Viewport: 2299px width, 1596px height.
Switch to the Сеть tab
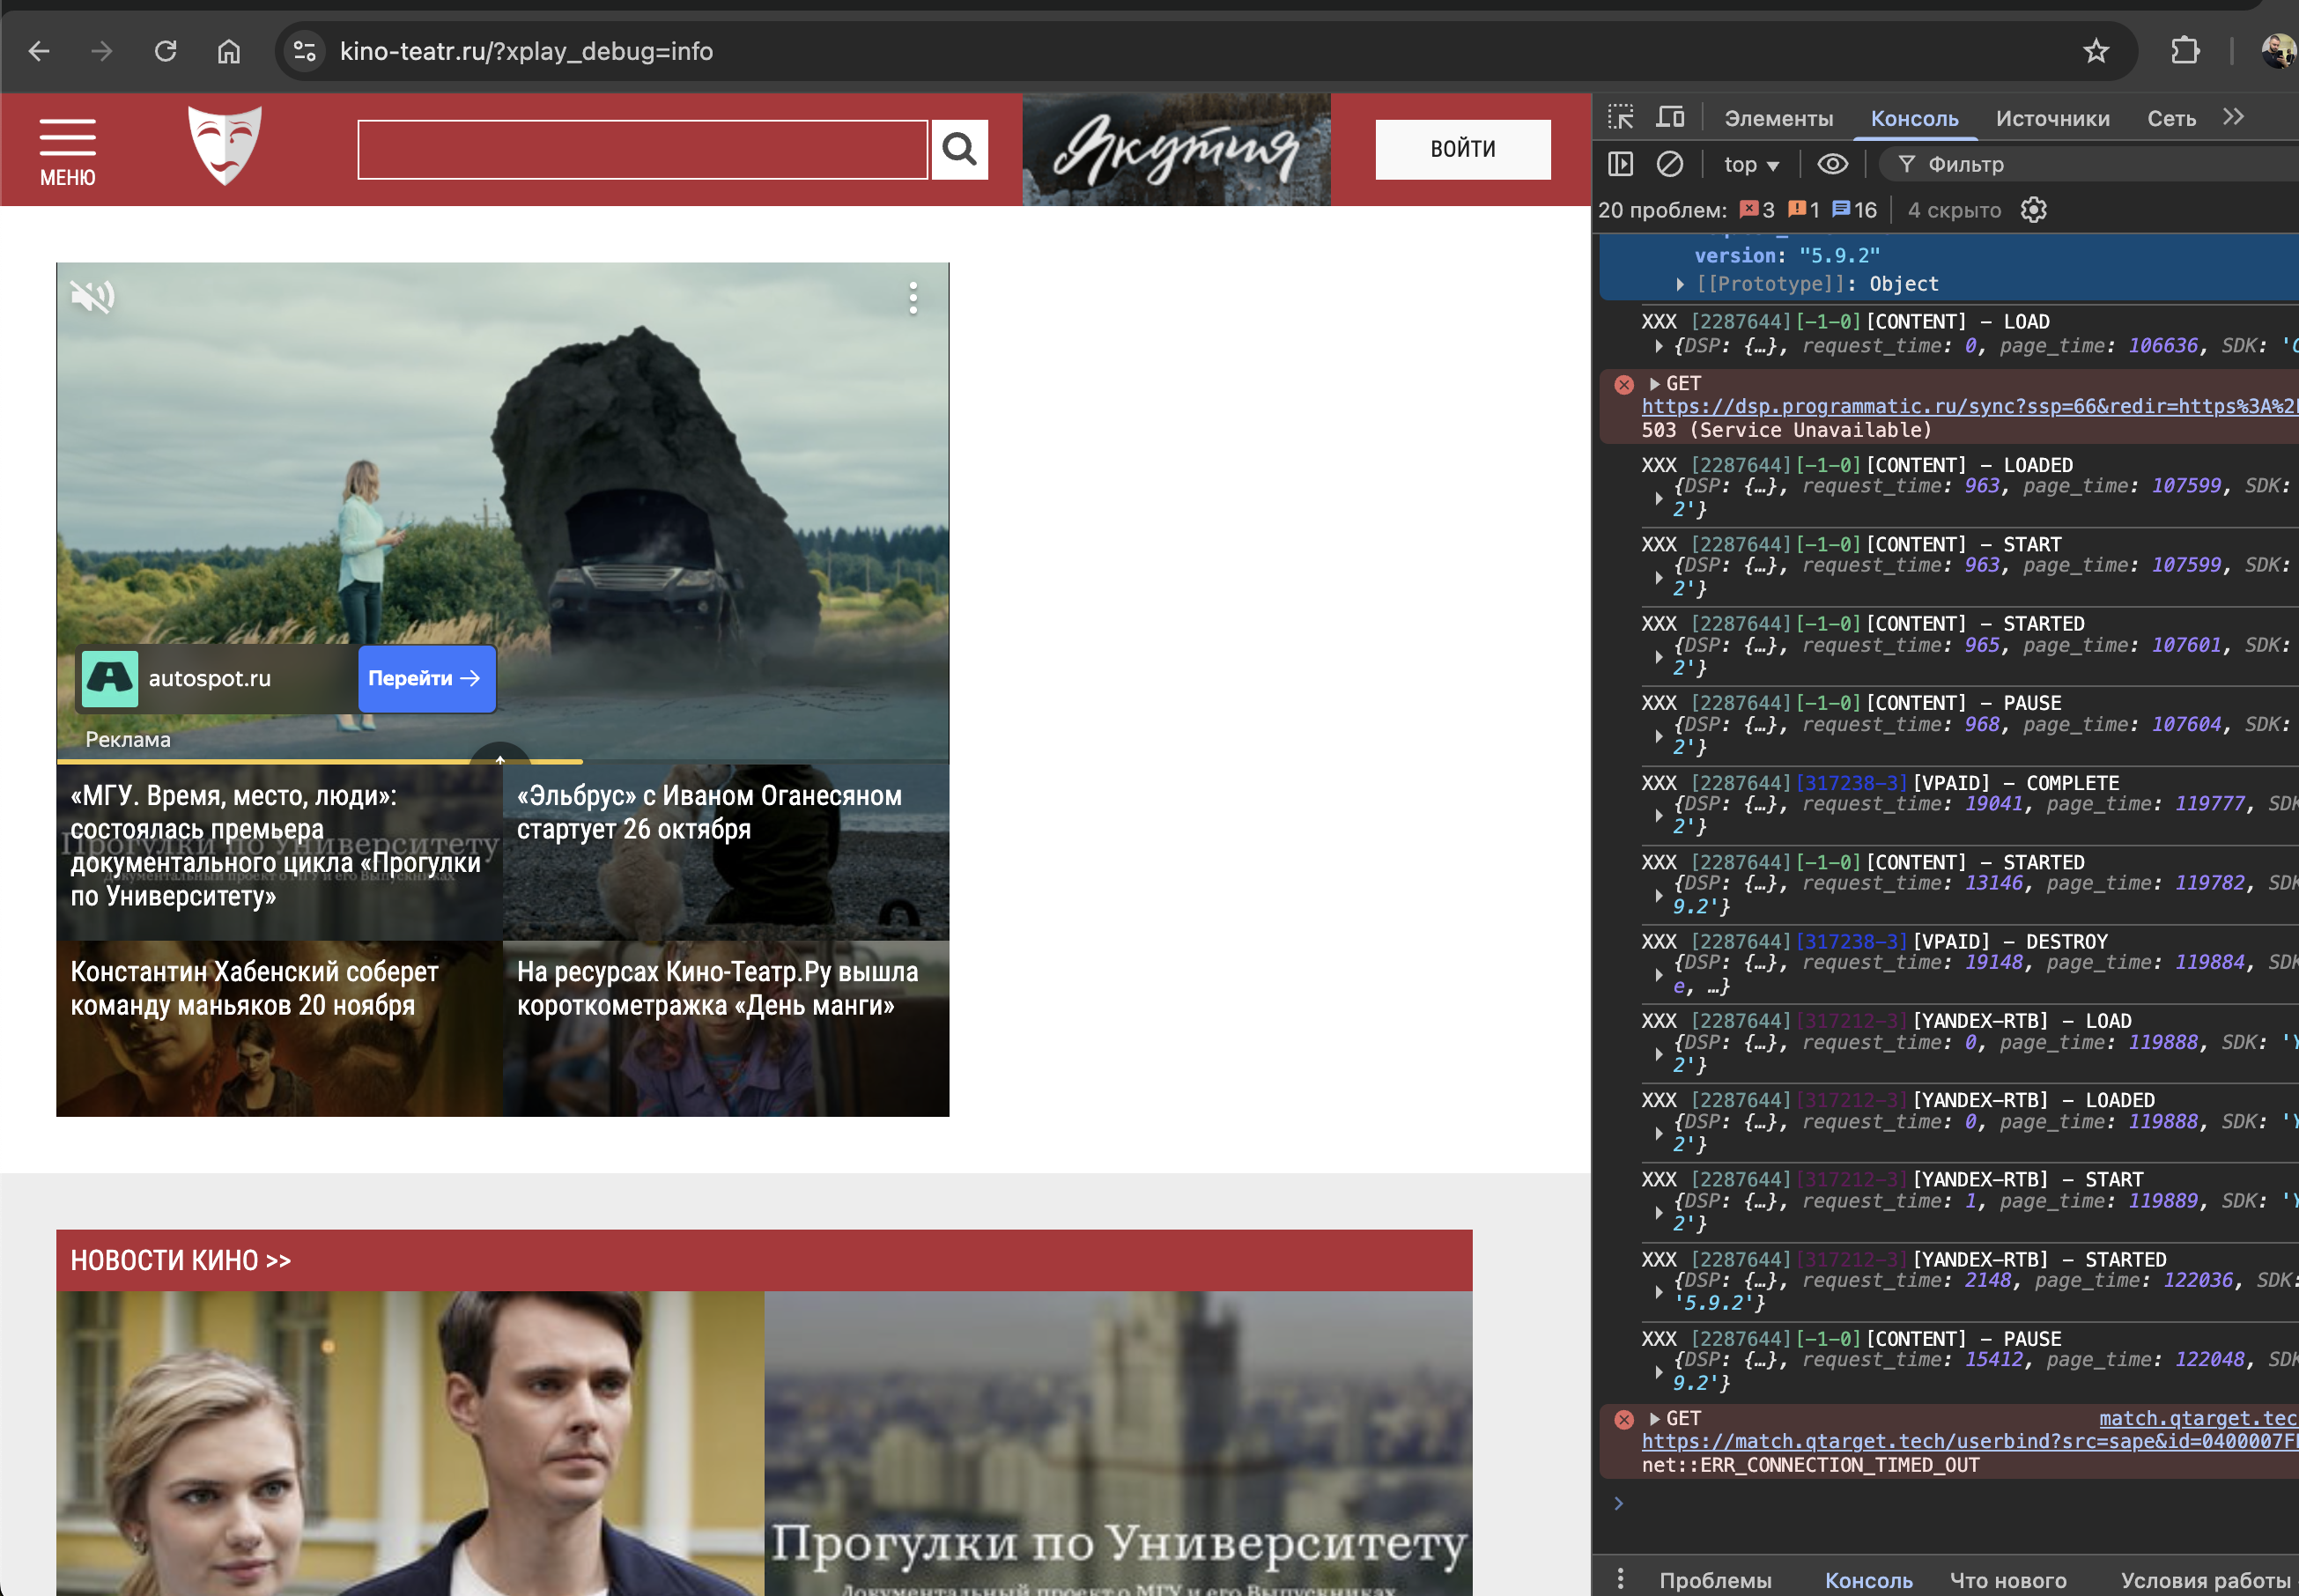[2171, 119]
